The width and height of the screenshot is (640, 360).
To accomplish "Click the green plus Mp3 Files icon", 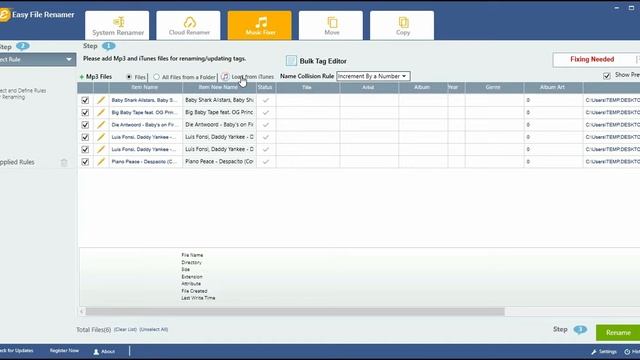I will 82,77.
